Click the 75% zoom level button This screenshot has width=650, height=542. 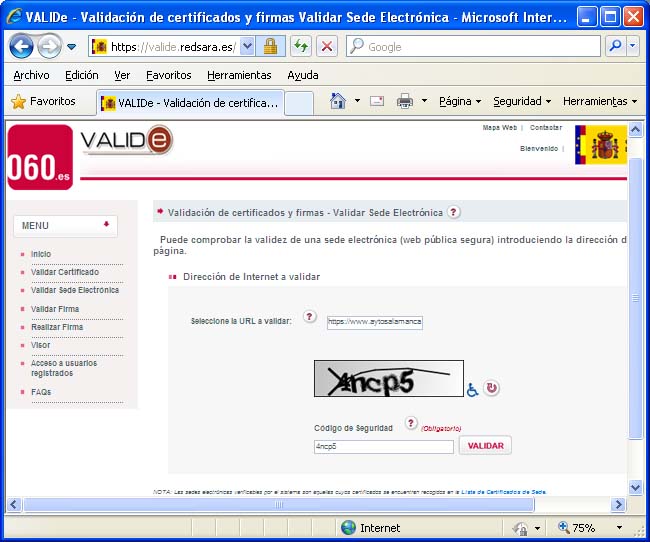coord(577,527)
